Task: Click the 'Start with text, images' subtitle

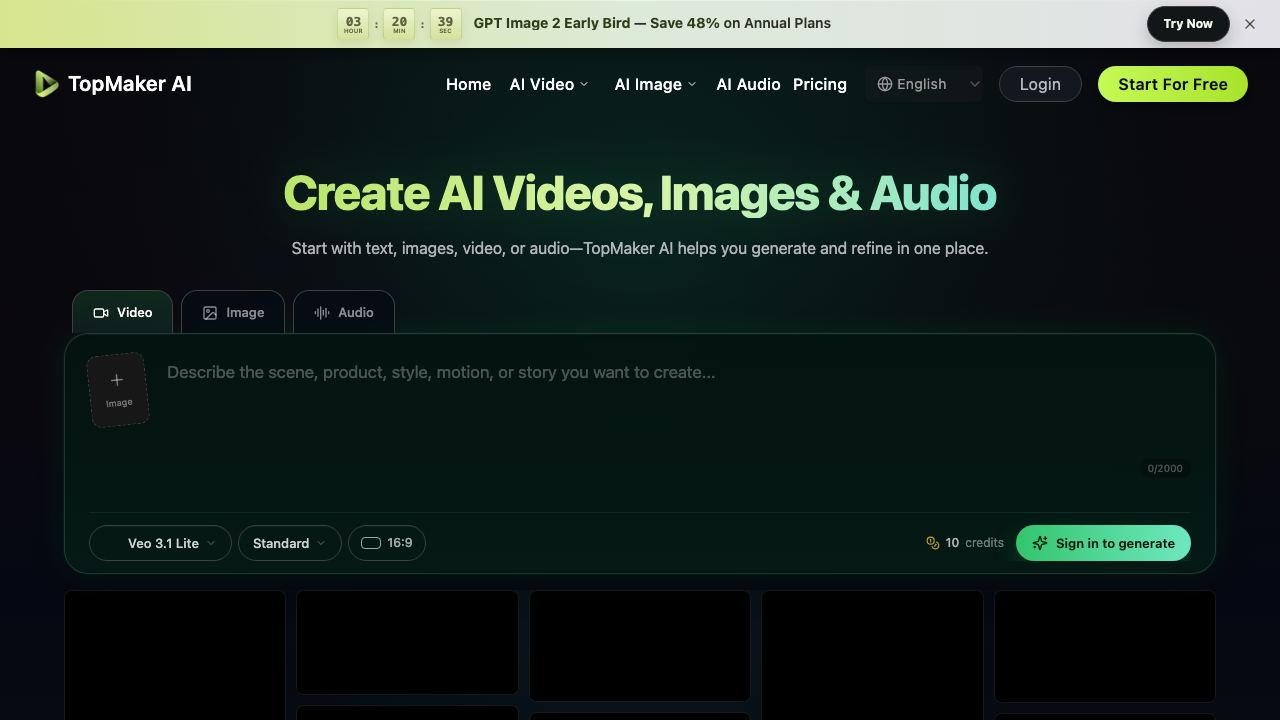Action: pos(640,248)
